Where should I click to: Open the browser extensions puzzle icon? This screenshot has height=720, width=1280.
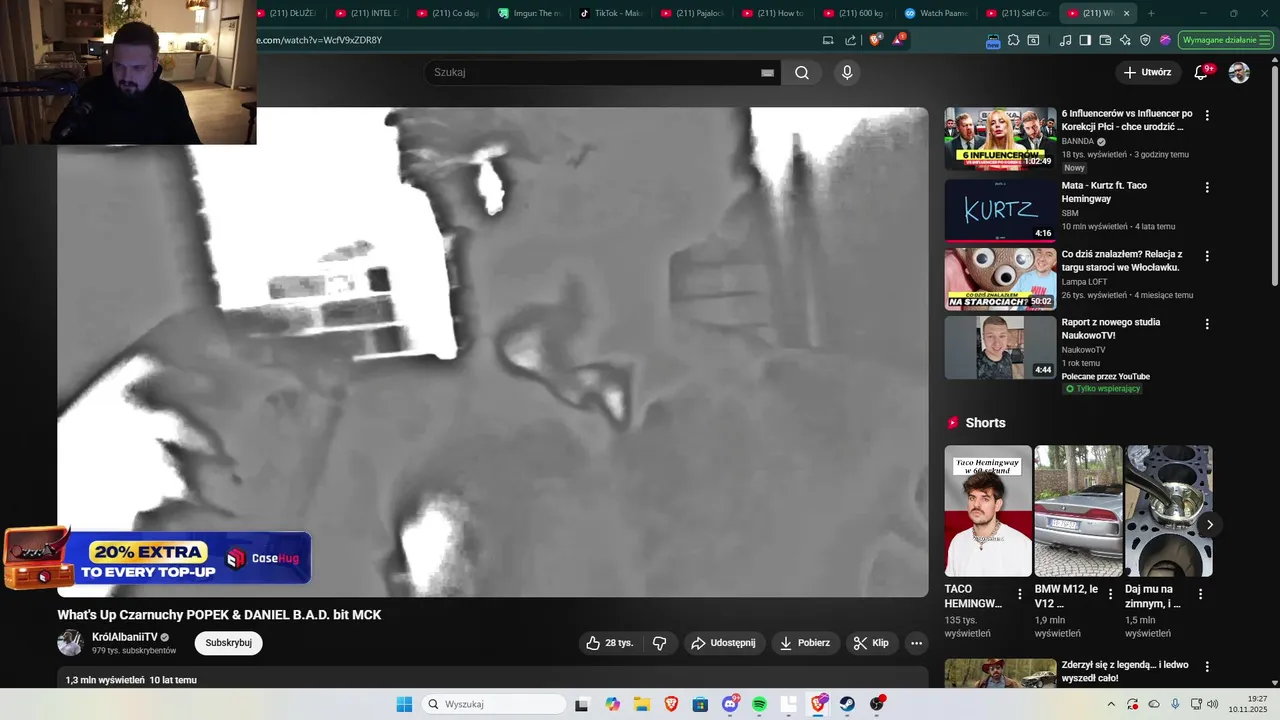pos(1013,40)
